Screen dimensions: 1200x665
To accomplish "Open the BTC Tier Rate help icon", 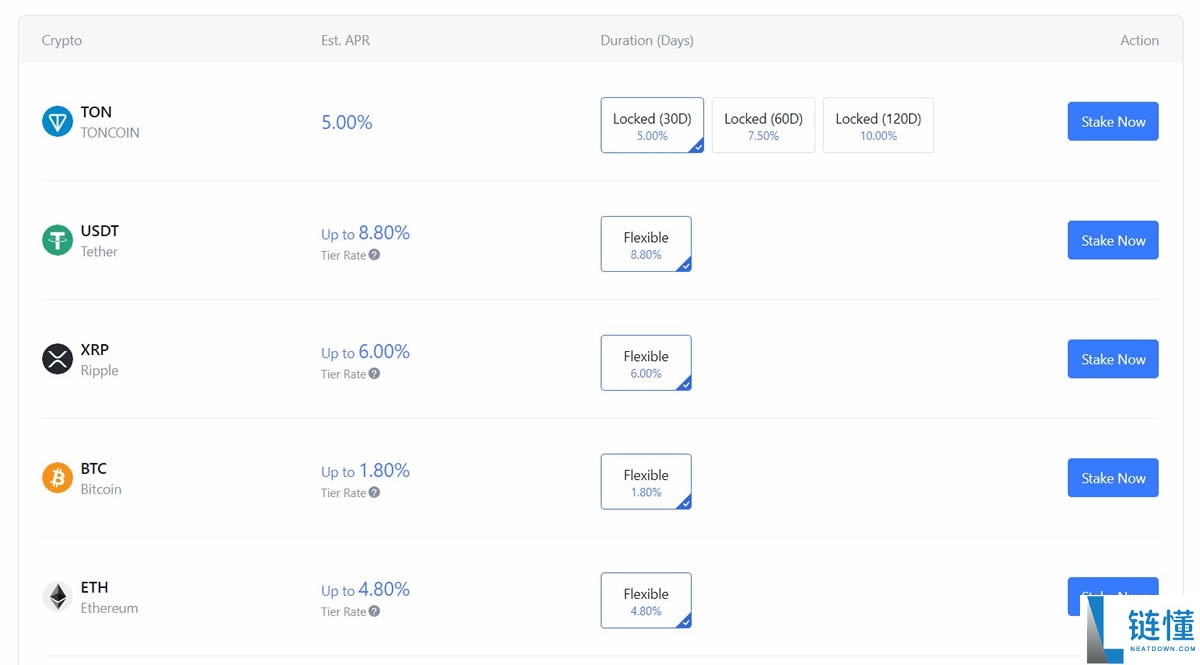I will click(x=374, y=493).
